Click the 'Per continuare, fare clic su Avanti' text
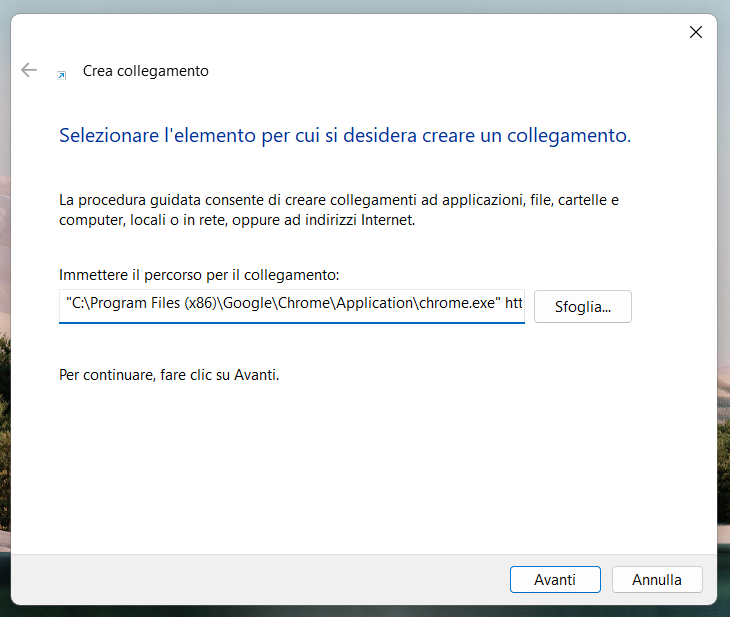Viewport: 730px width, 617px height. point(169,376)
